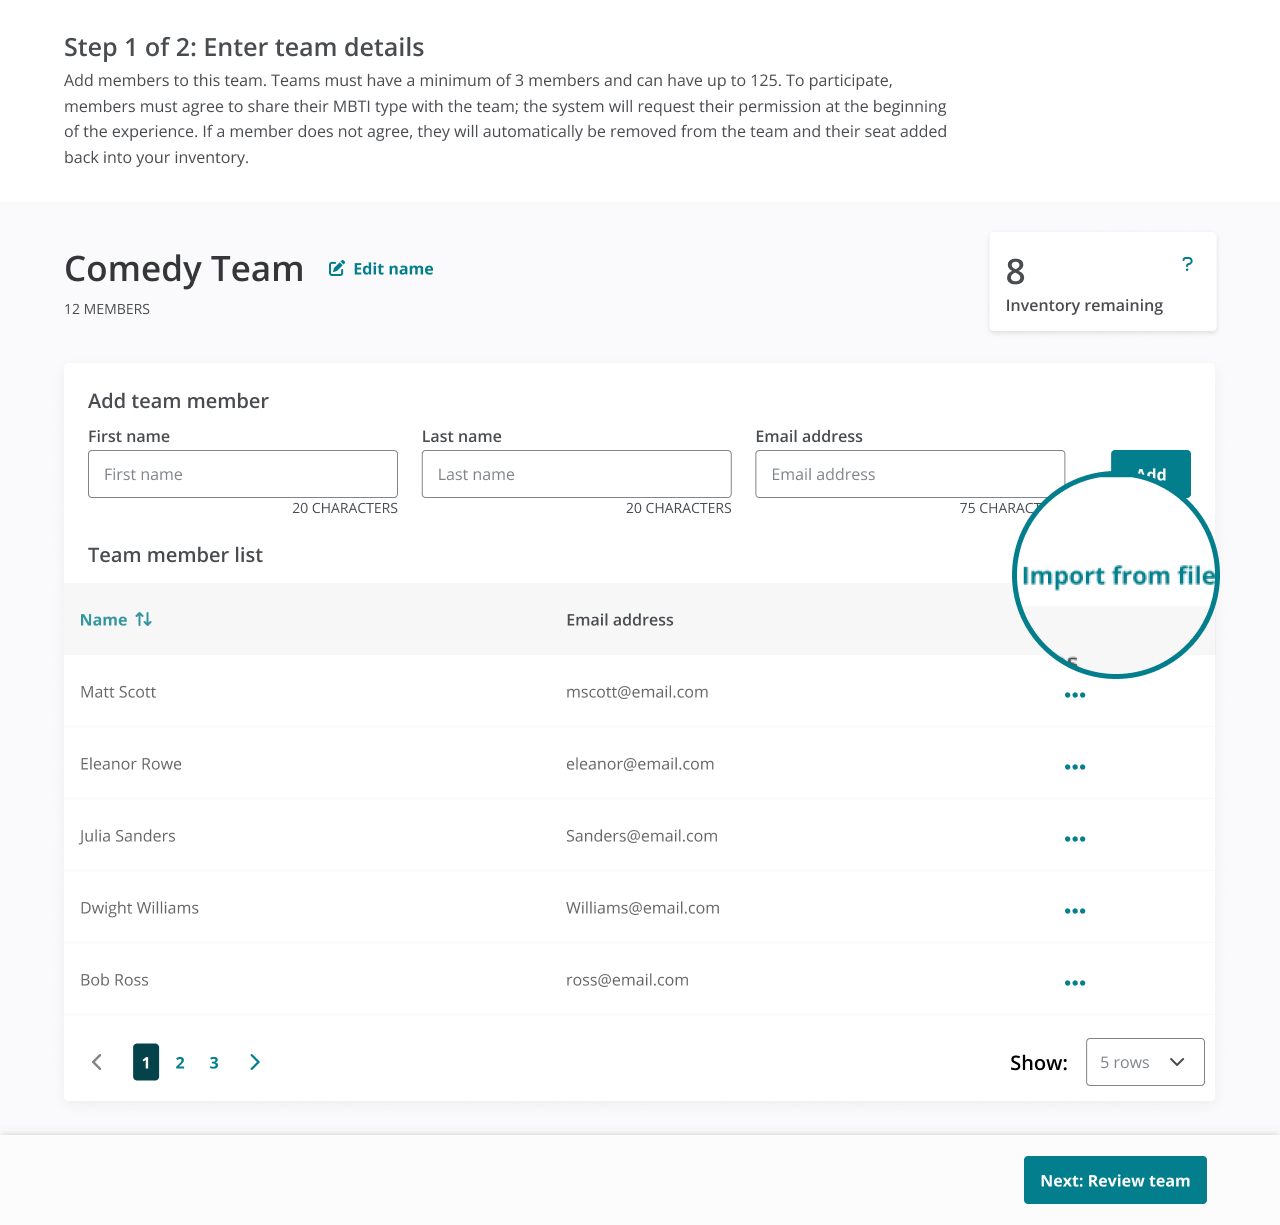The image size is (1280, 1225).
Task: Select the Matt Scott name
Action: point(118,692)
